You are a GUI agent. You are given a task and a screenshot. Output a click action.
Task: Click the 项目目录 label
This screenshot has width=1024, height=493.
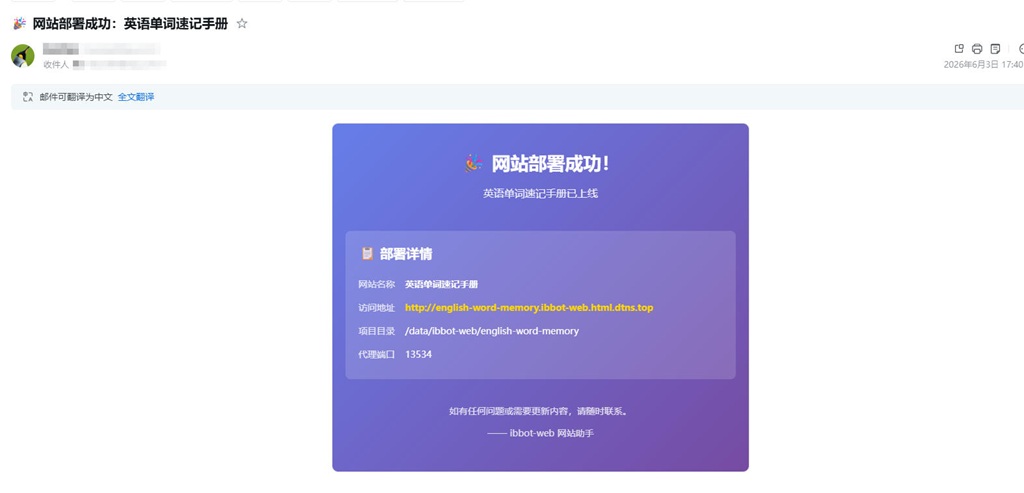click(377, 331)
